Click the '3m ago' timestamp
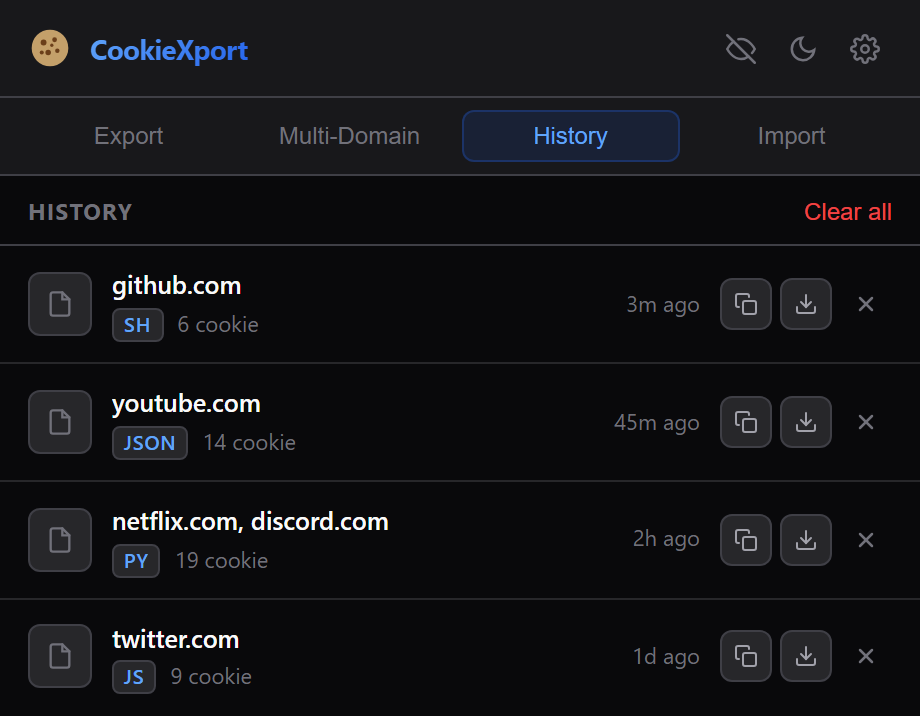This screenshot has width=920, height=716. 662,305
